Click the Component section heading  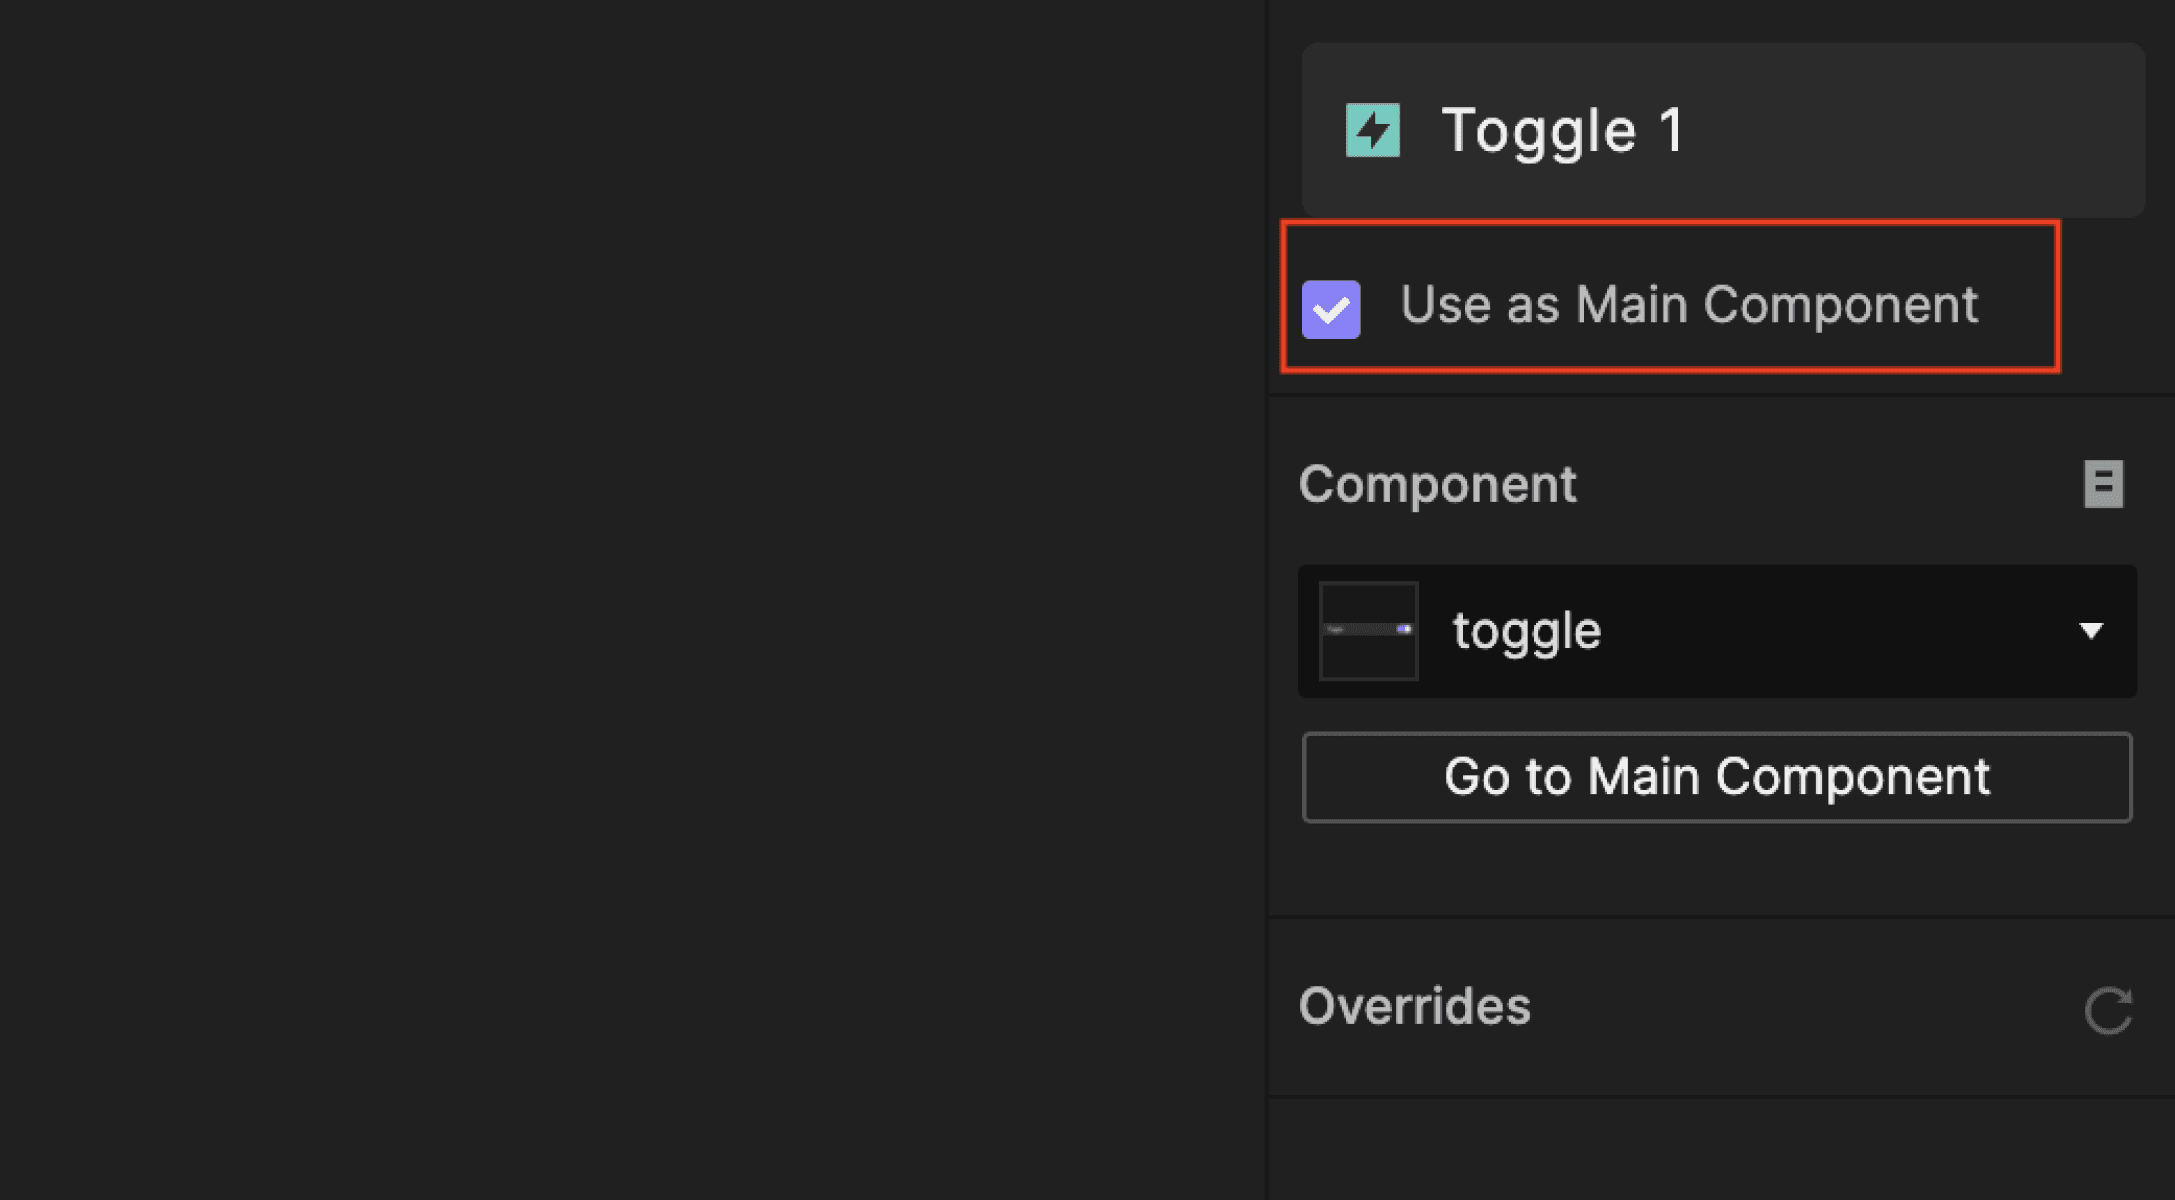pos(1438,483)
